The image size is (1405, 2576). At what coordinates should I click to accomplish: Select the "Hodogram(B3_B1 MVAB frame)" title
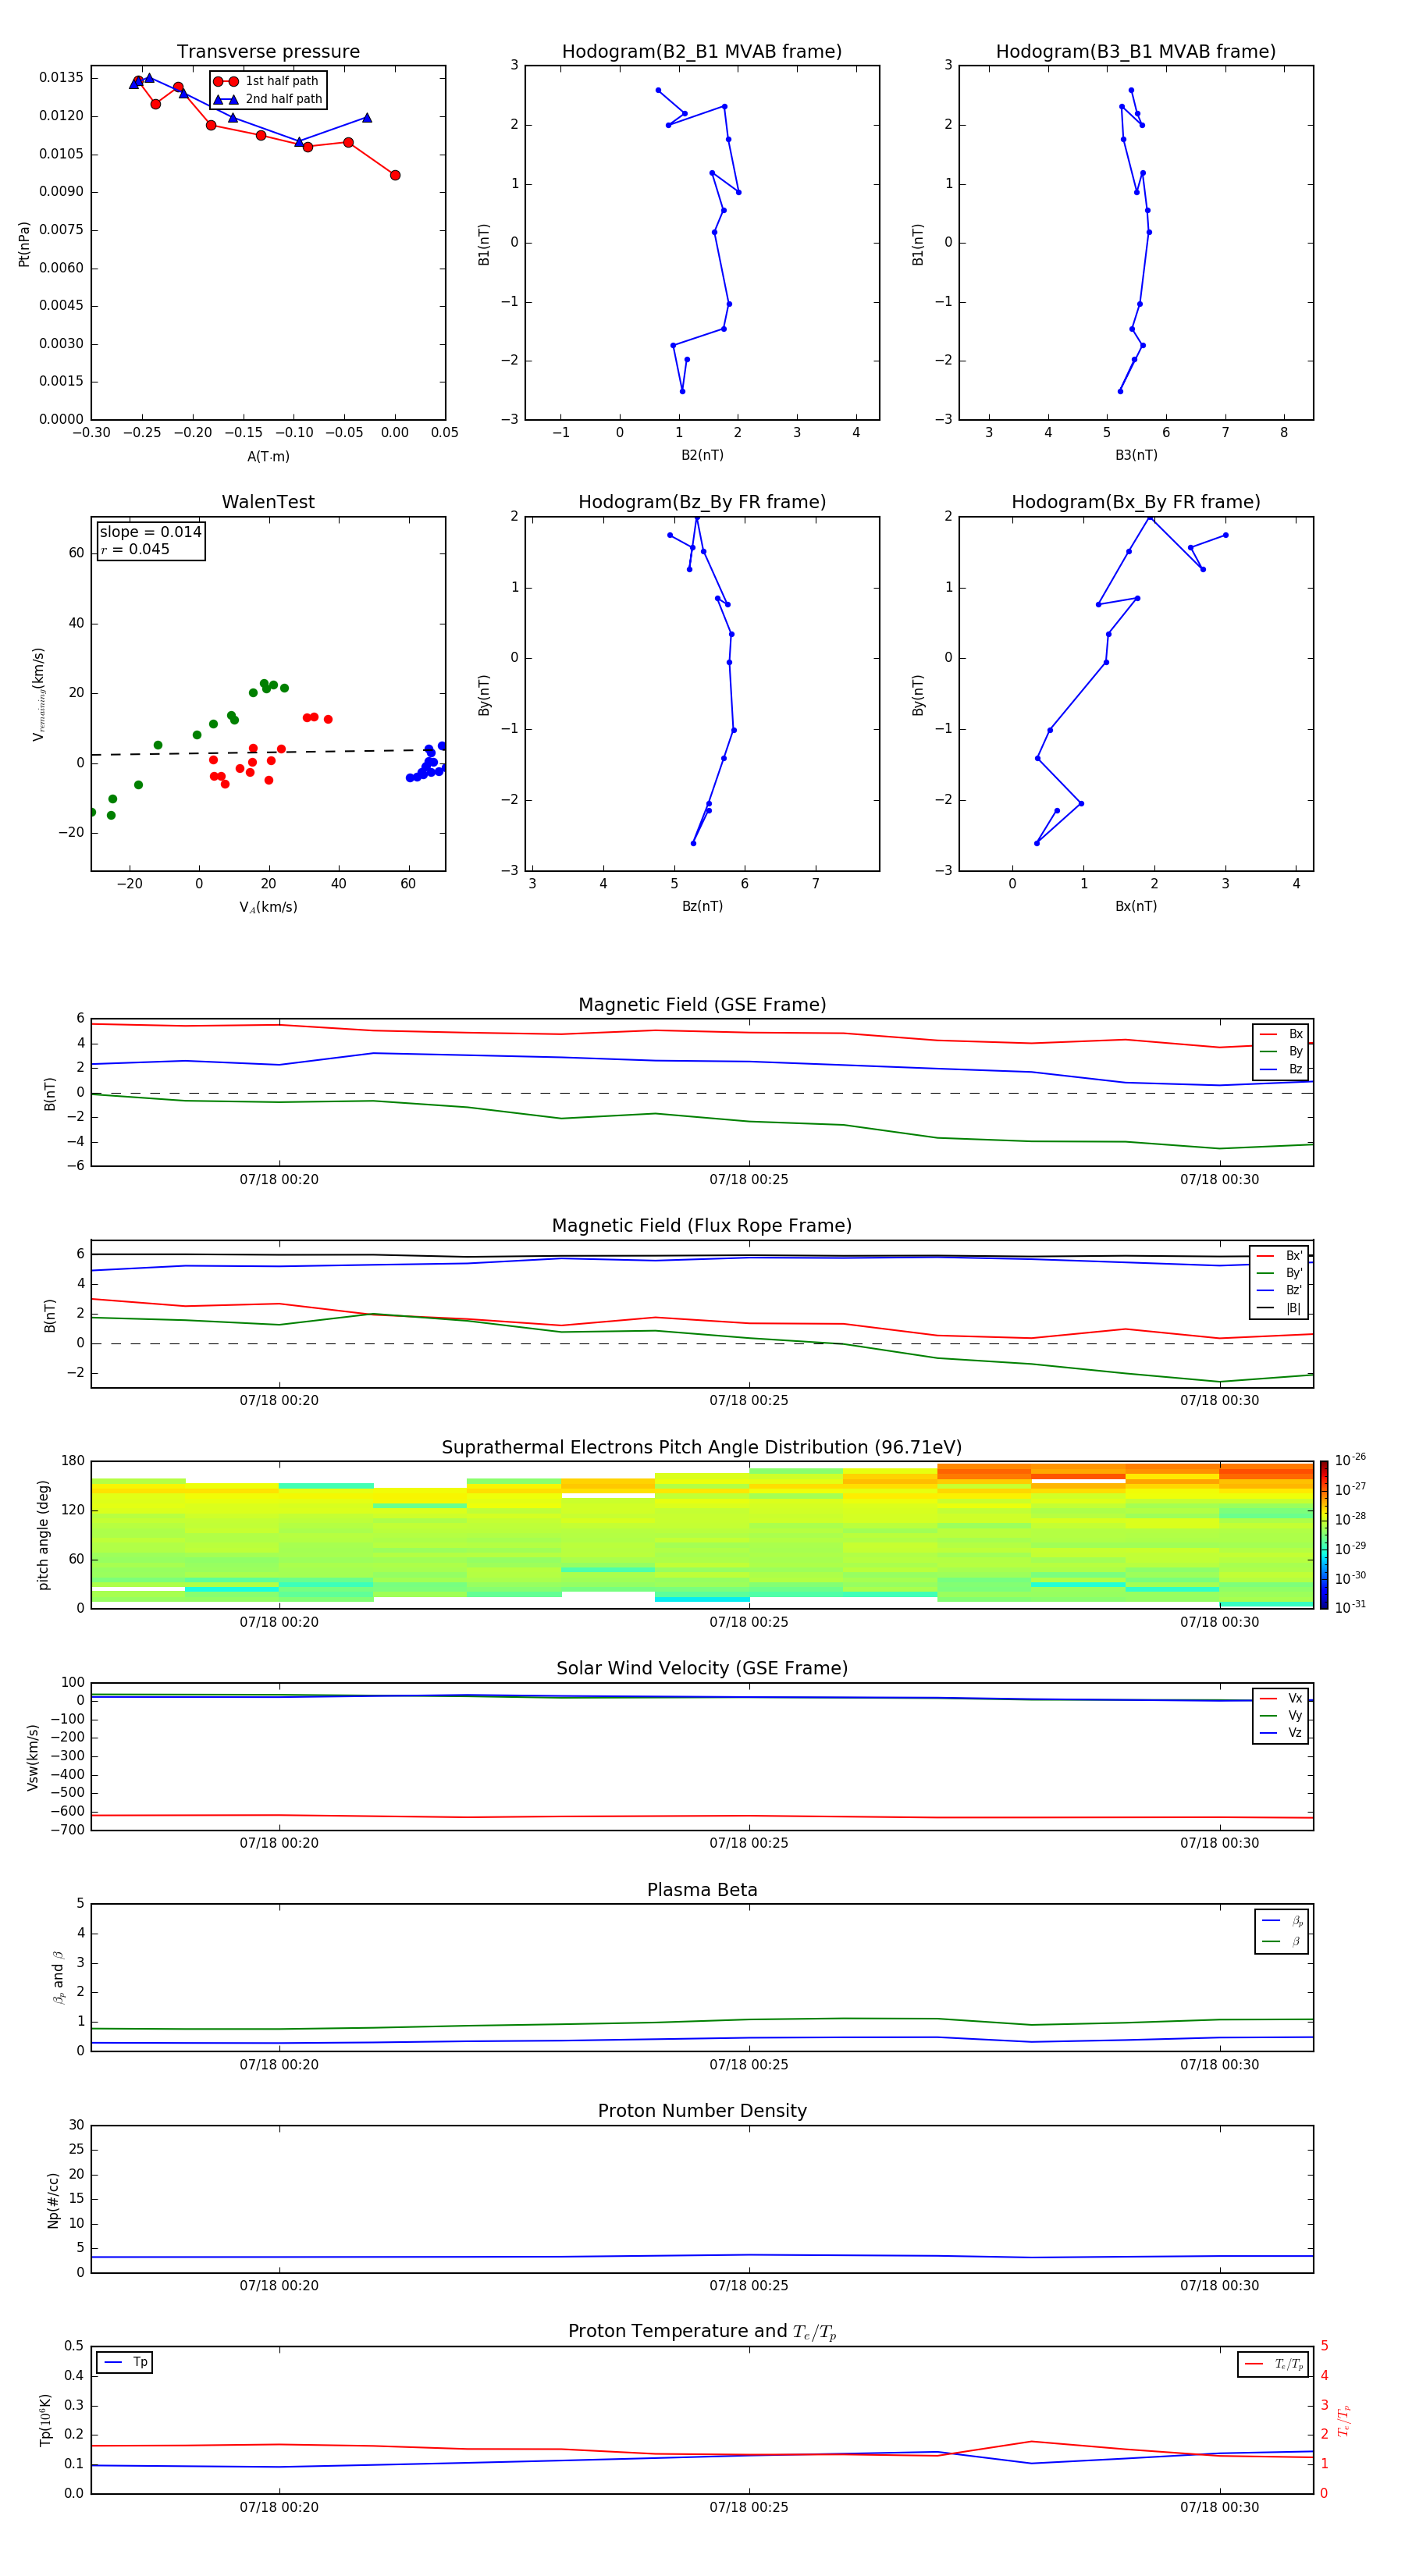(1136, 52)
